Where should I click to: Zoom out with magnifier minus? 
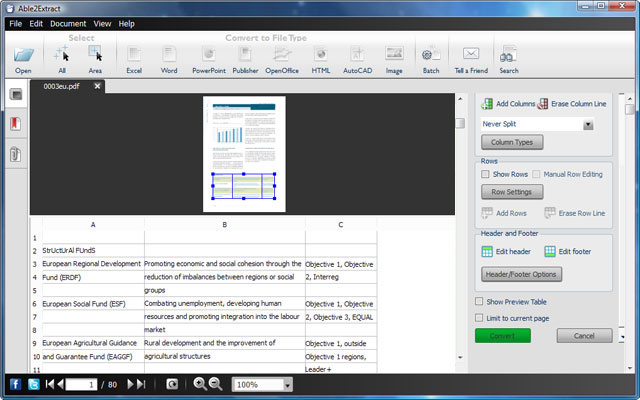tap(216, 384)
